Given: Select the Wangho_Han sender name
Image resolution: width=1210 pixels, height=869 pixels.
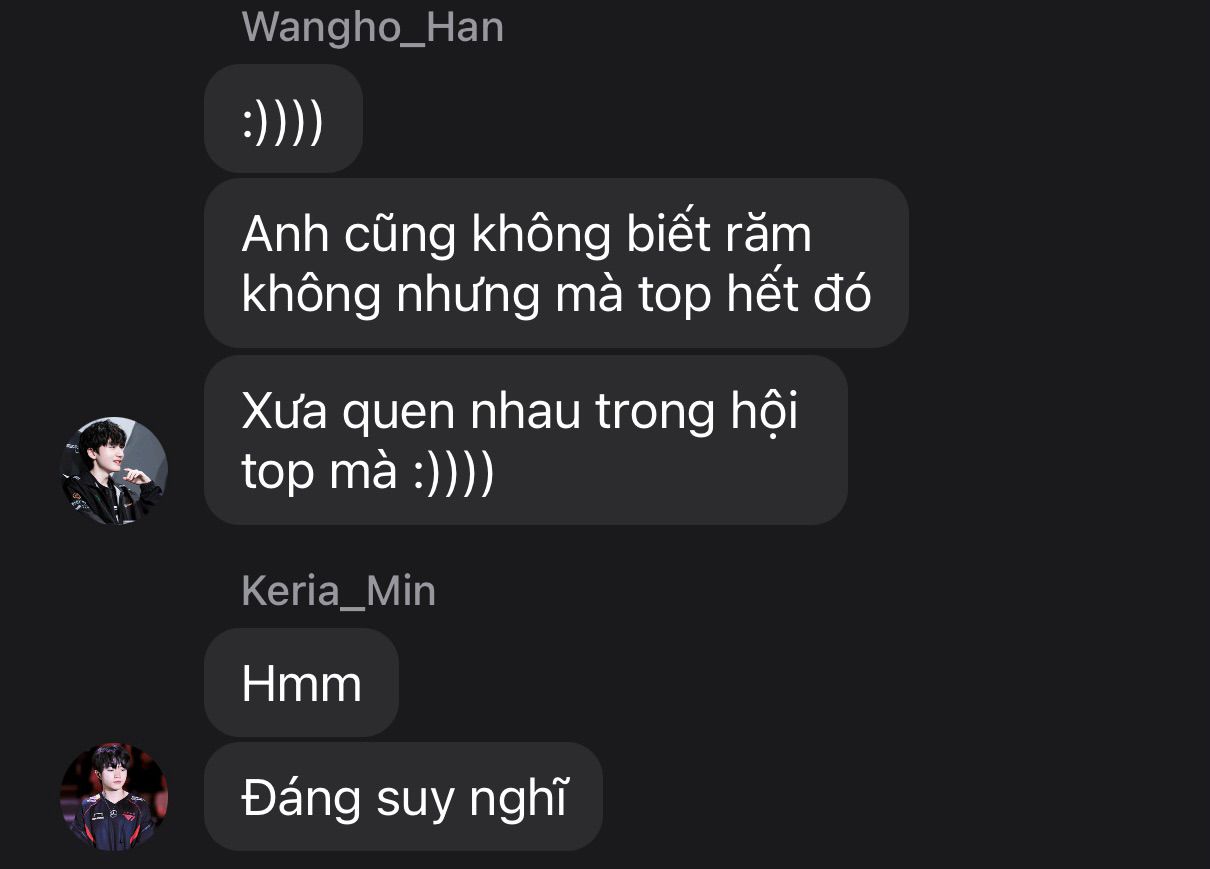Looking at the screenshot, I should tap(372, 27).
